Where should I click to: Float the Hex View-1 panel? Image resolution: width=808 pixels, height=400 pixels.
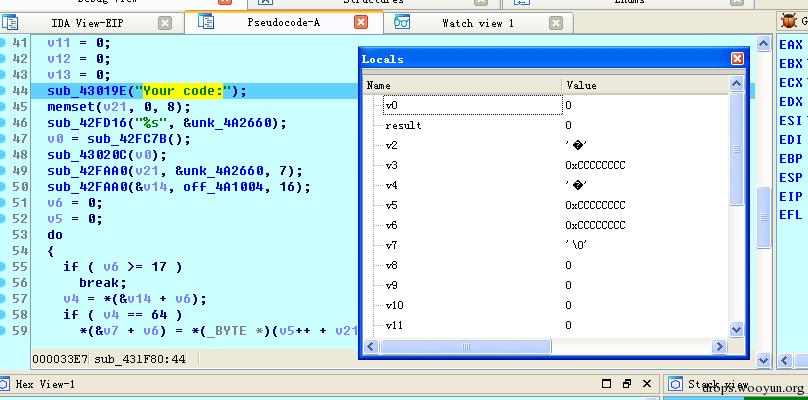point(627,384)
